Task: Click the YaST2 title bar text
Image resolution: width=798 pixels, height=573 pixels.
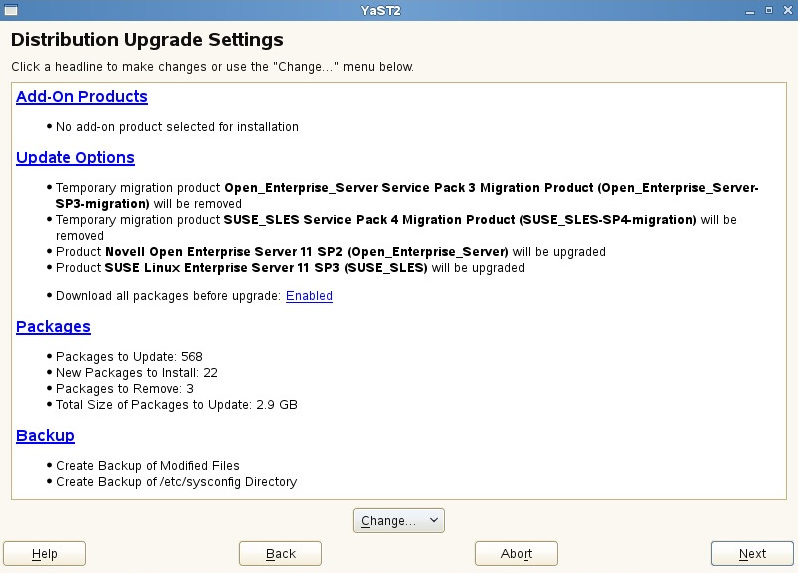Action: pos(398,9)
